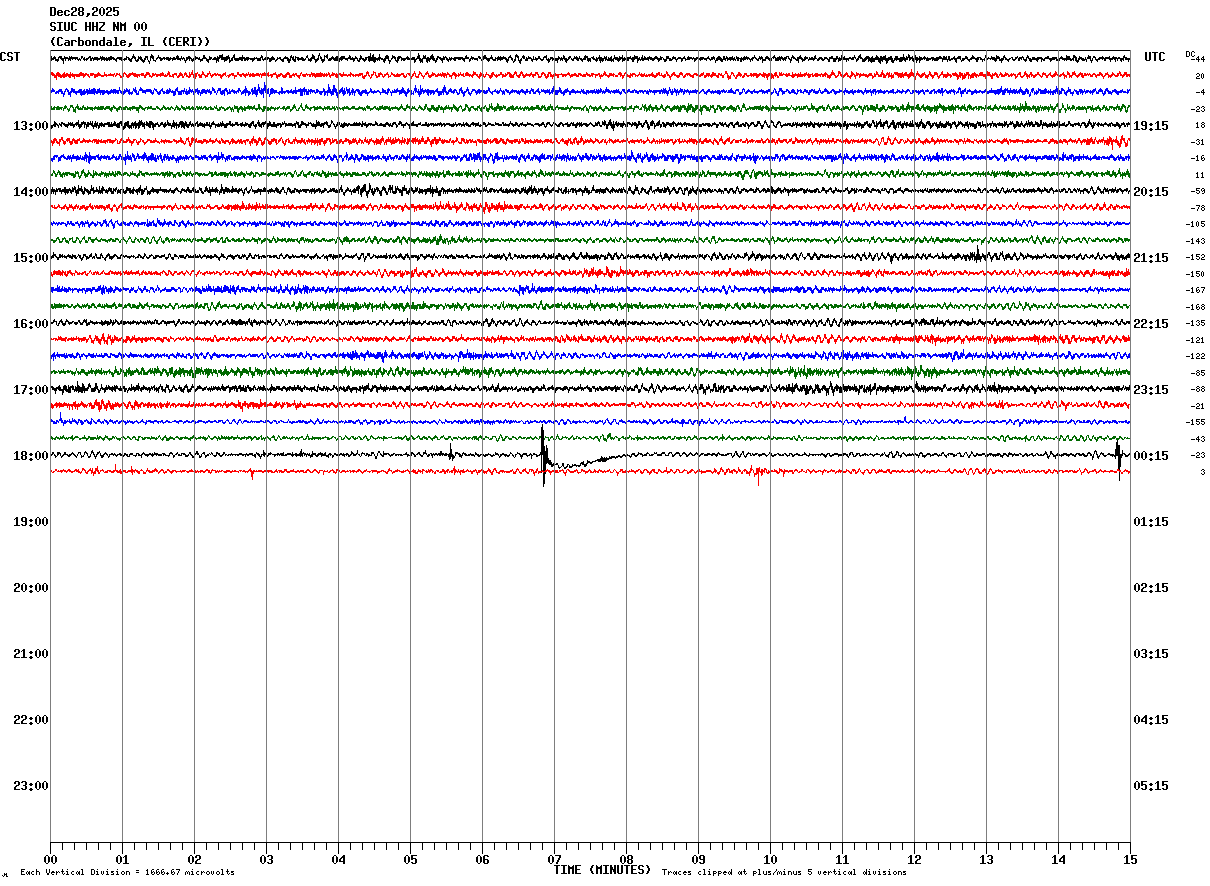The height and width of the screenshot is (886, 1210).
Task: Click the "04:15" UTC row label
Action: [1151, 720]
